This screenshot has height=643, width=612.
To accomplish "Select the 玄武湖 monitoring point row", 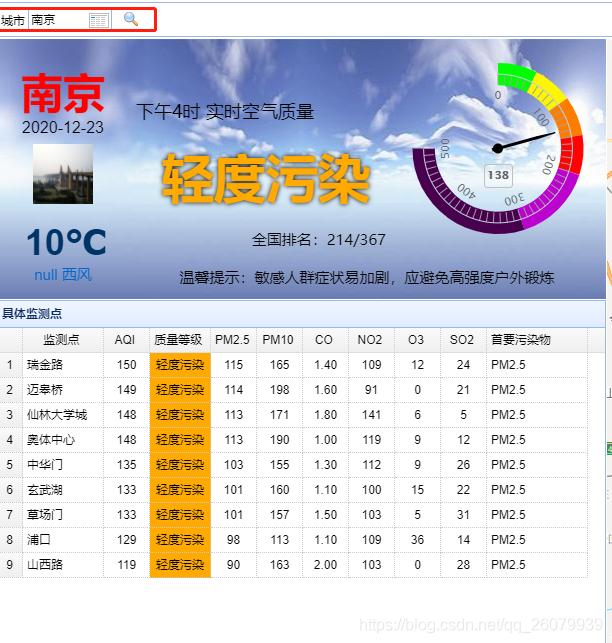I will point(294,490).
